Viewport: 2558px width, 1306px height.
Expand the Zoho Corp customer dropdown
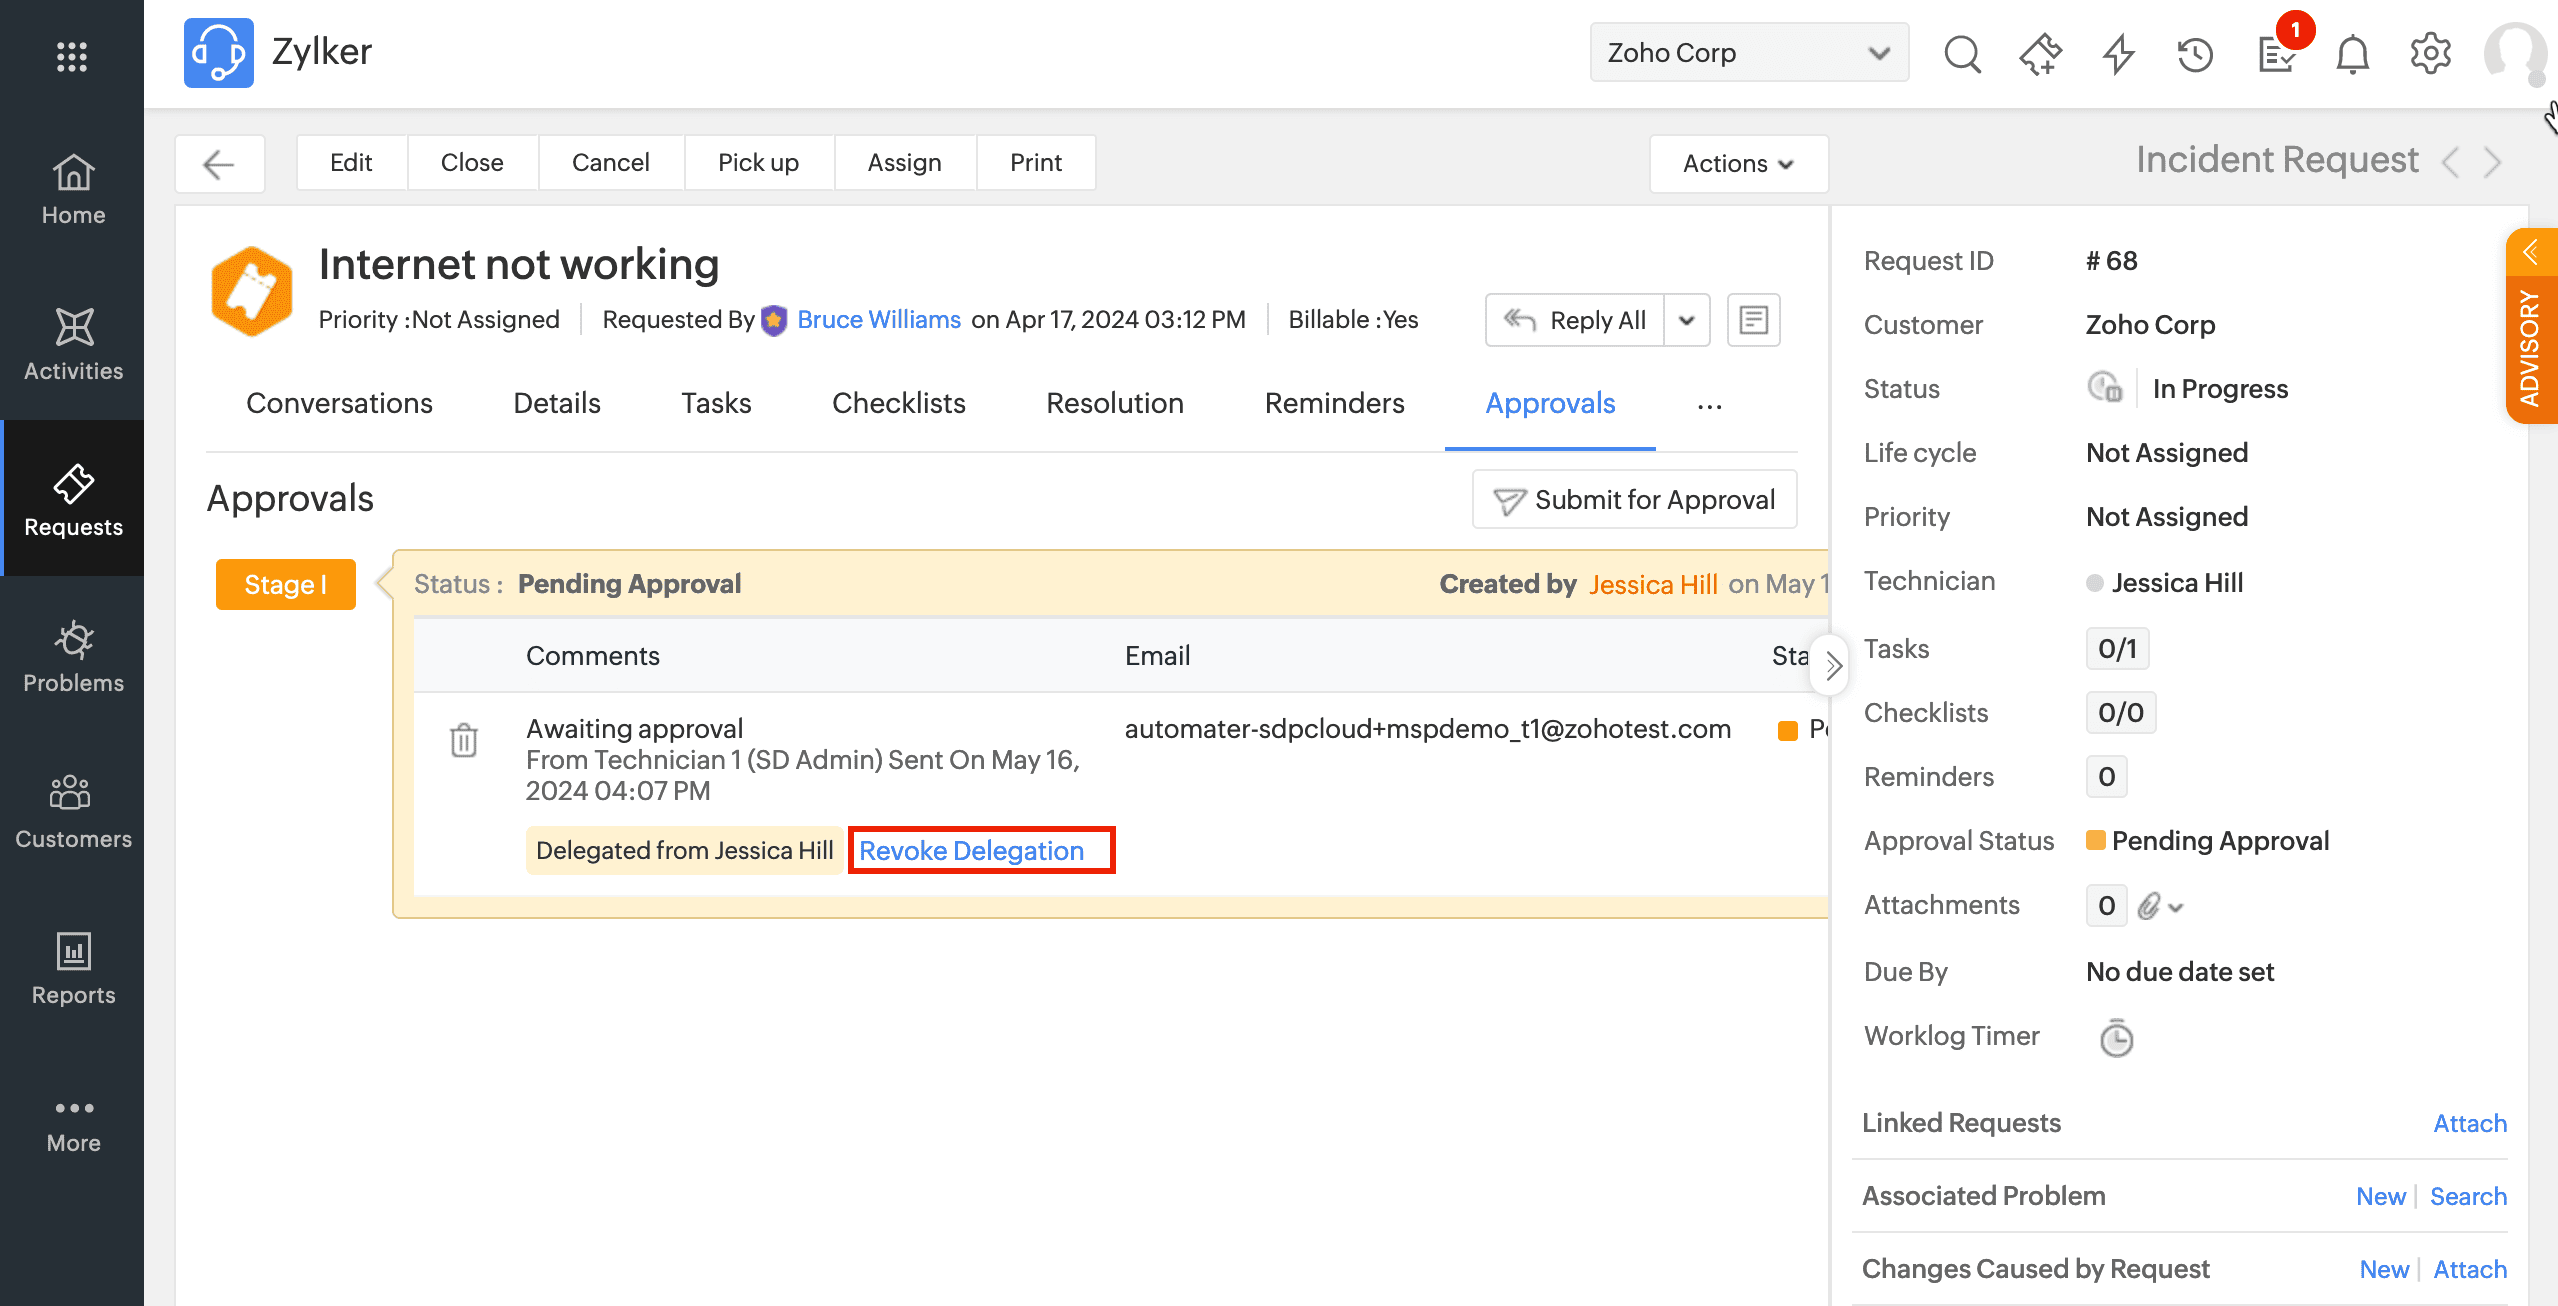click(1749, 53)
